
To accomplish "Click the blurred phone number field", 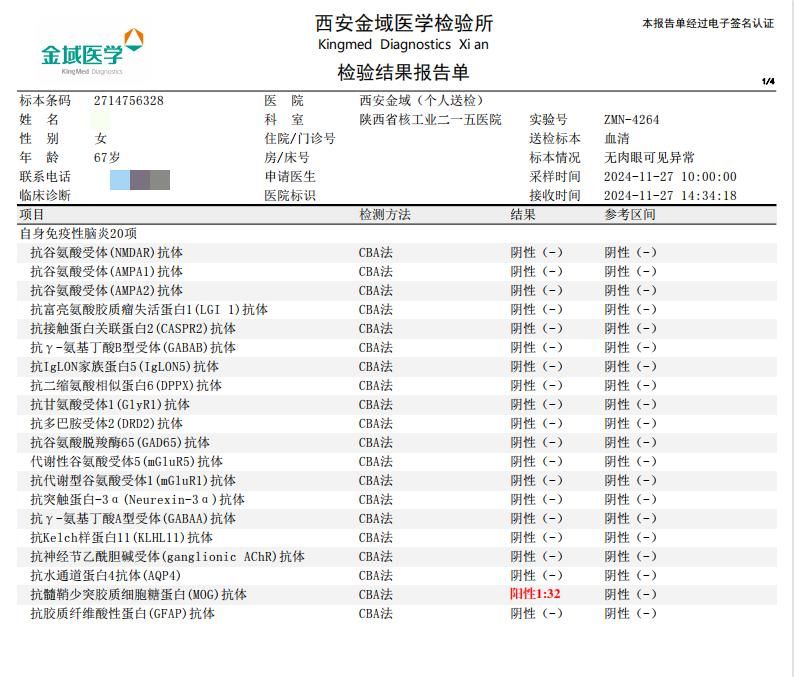I will (140, 180).
